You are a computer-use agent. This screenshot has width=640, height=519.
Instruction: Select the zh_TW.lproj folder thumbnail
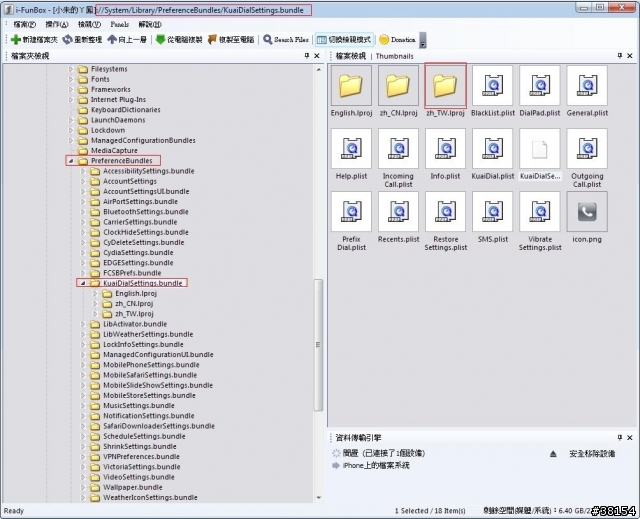tap(445, 85)
